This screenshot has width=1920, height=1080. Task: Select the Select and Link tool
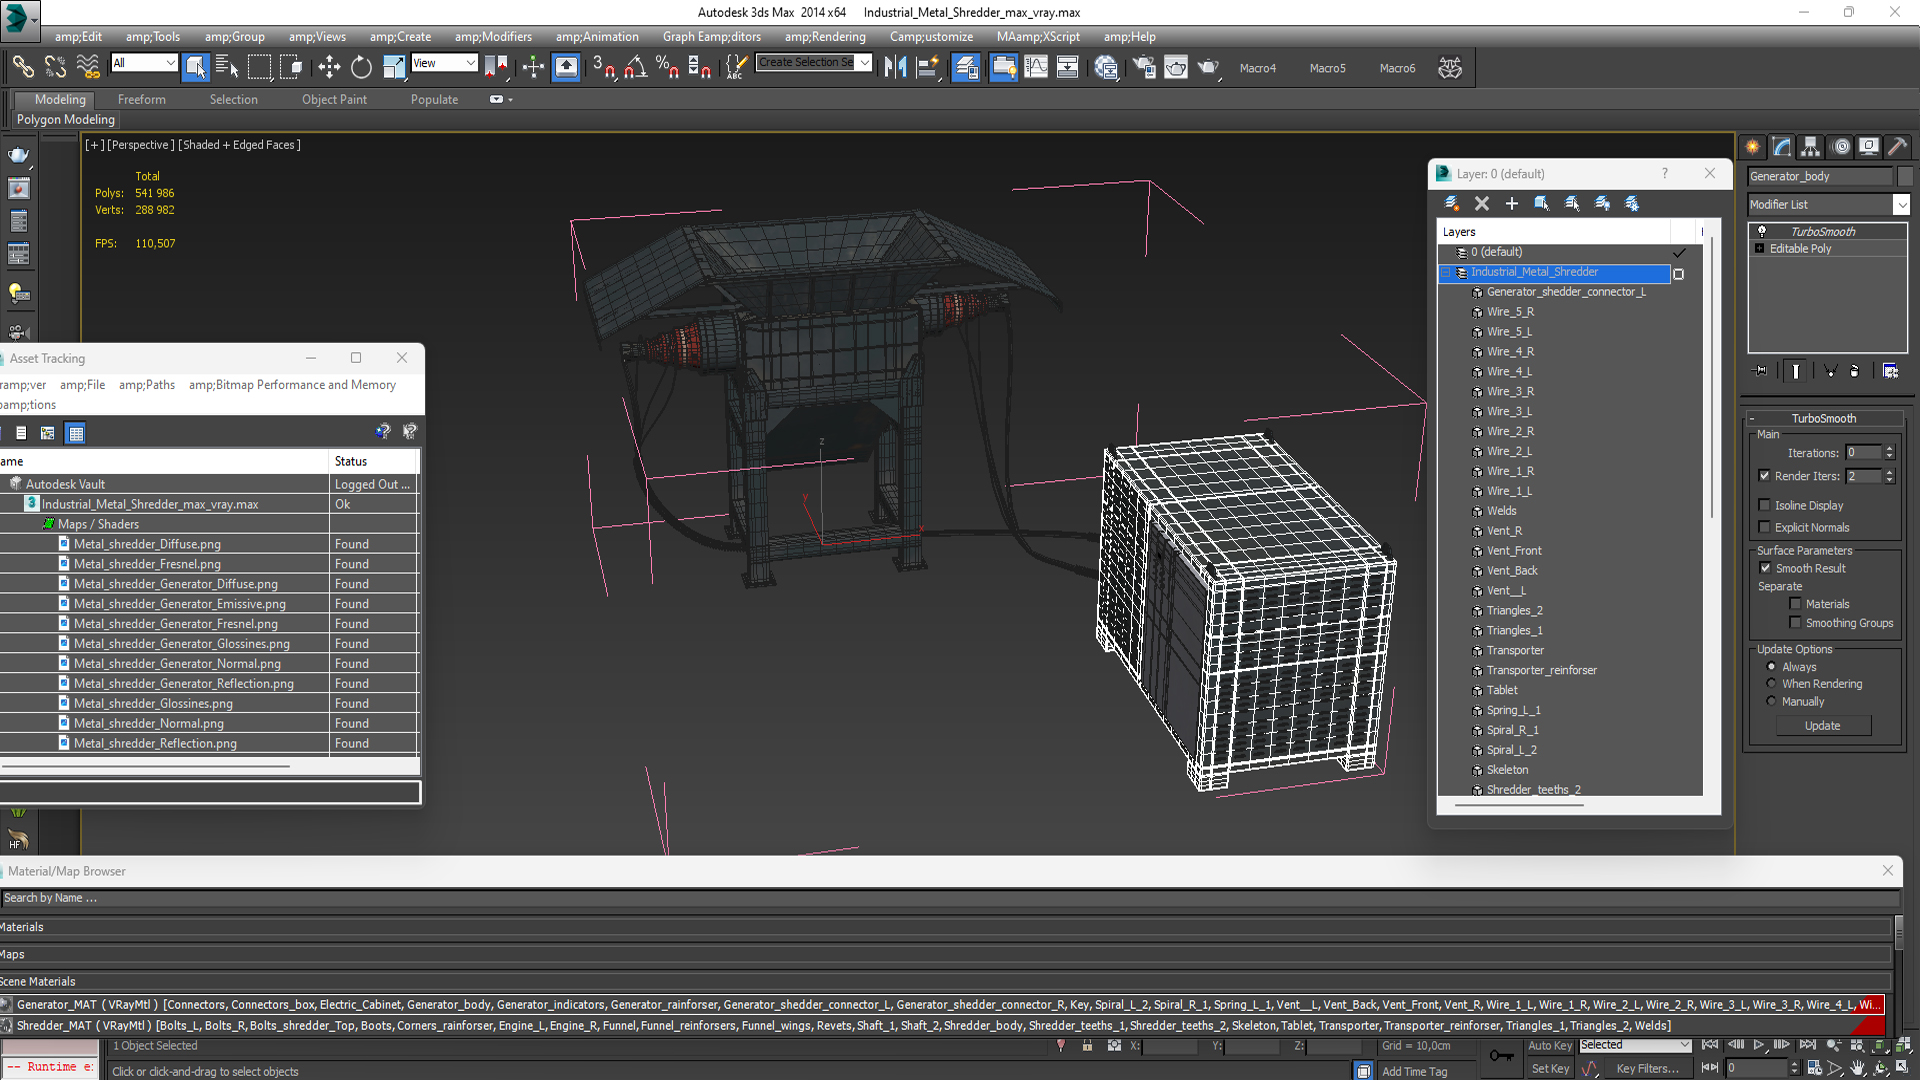(22, 67)
